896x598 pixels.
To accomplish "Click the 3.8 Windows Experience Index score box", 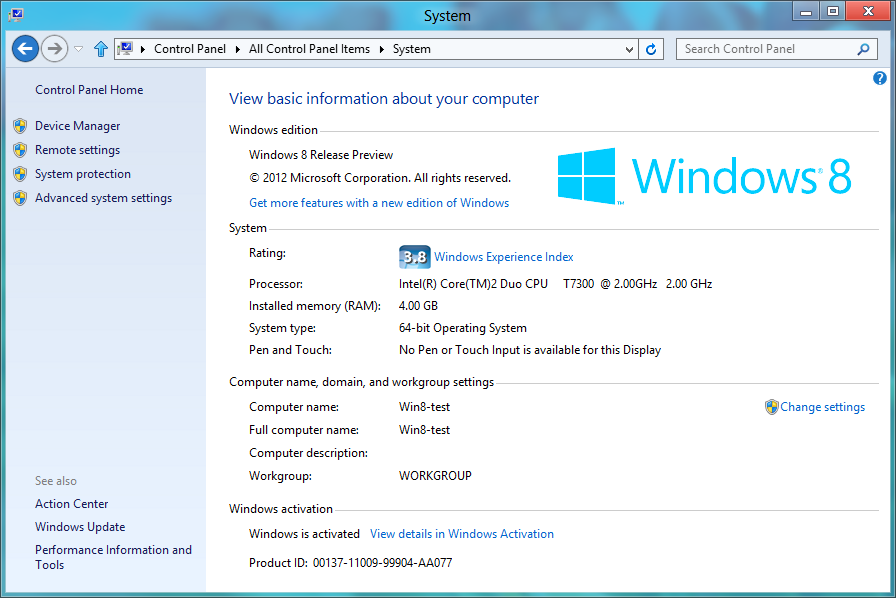I will point(414,256).
